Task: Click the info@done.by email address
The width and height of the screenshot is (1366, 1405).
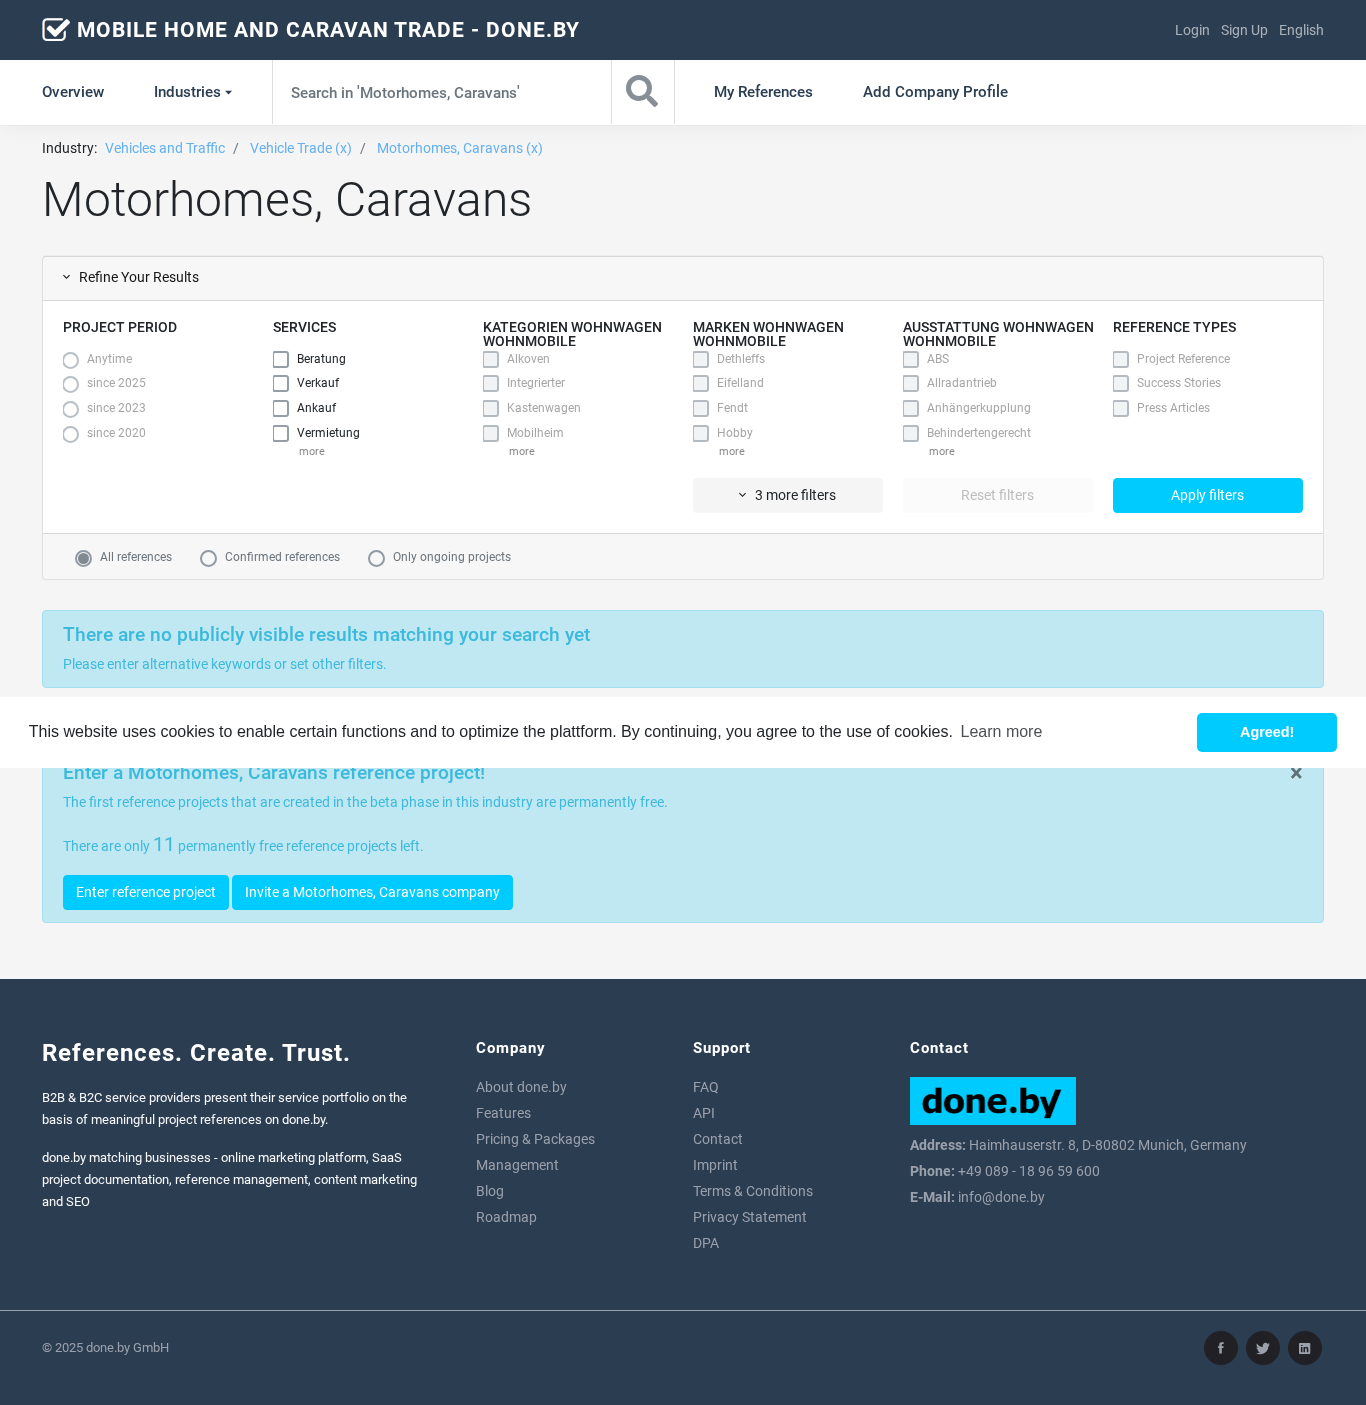Action: [x=1001, y=1197]
